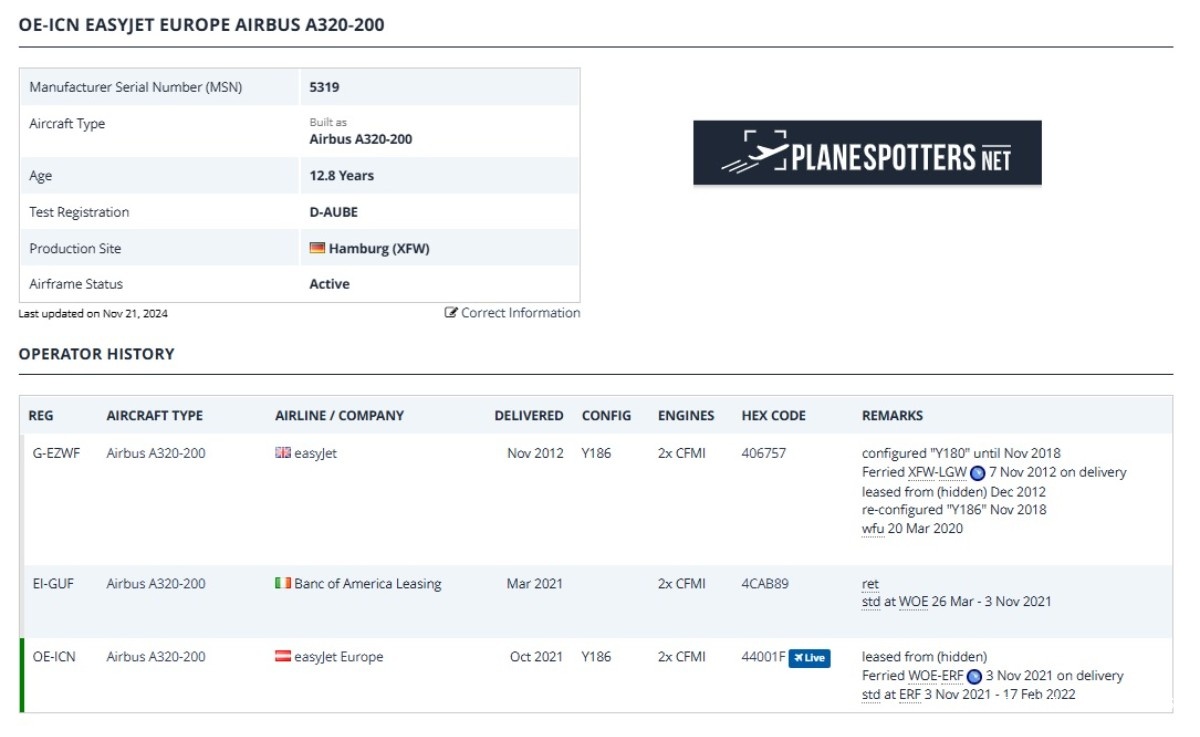Click the Nov 2012 delivery date

click(535, 453)
